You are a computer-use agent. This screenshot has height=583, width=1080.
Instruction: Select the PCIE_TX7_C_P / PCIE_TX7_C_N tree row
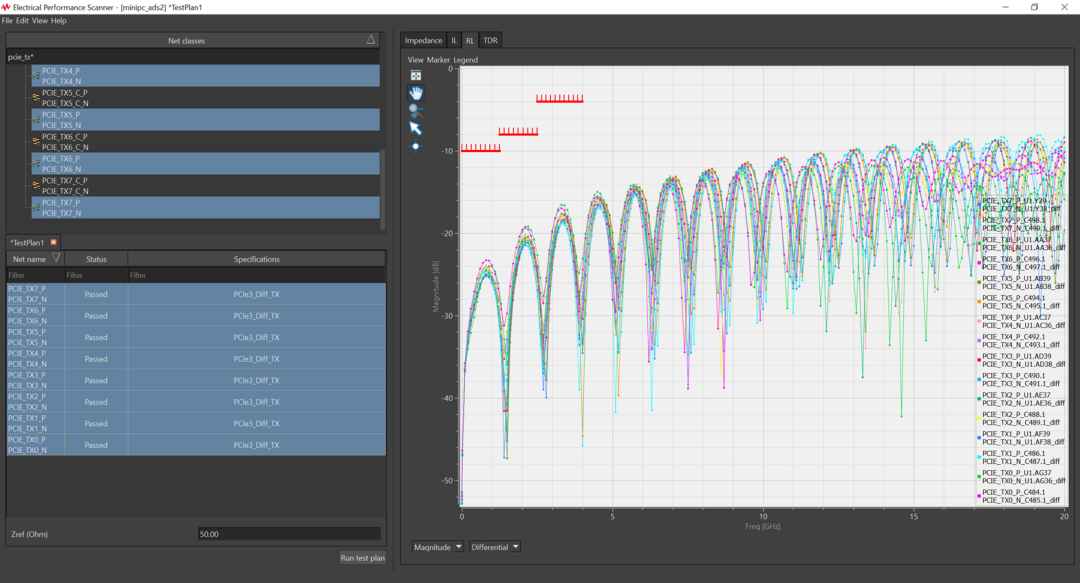coord(205,185)
